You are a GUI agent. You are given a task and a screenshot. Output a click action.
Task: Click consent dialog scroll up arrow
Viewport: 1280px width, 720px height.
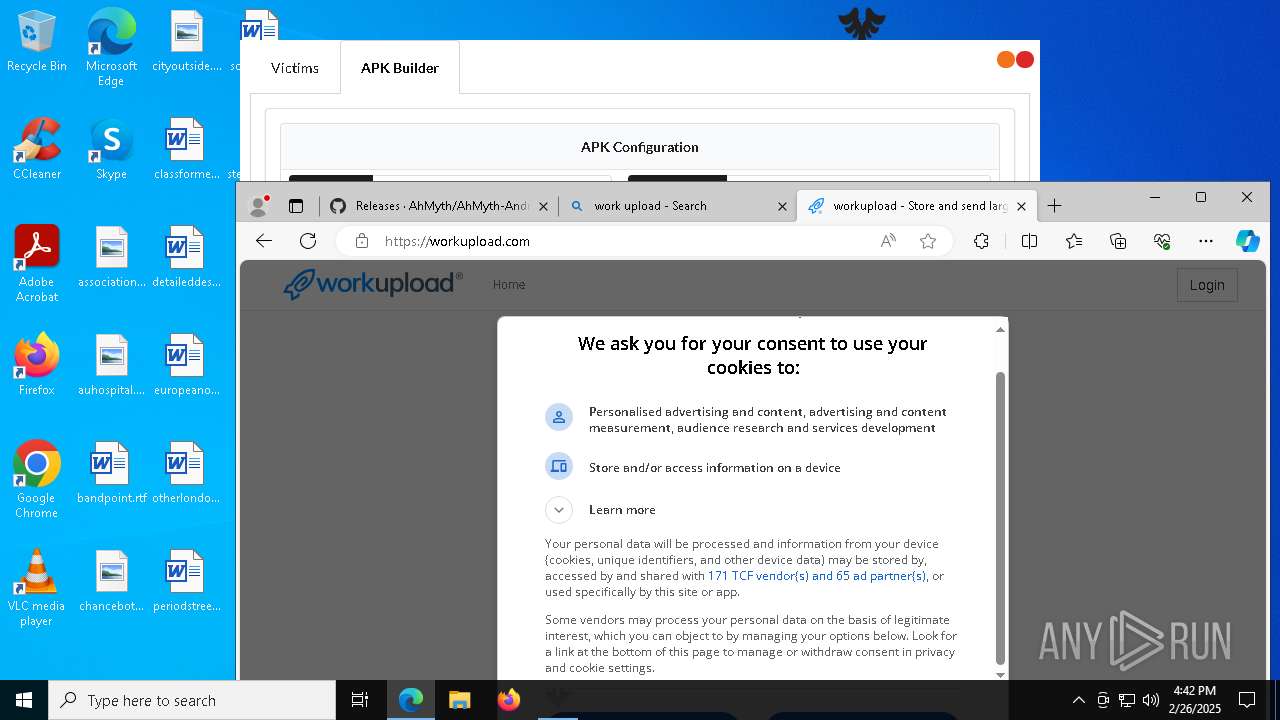tap(1000, 329)
